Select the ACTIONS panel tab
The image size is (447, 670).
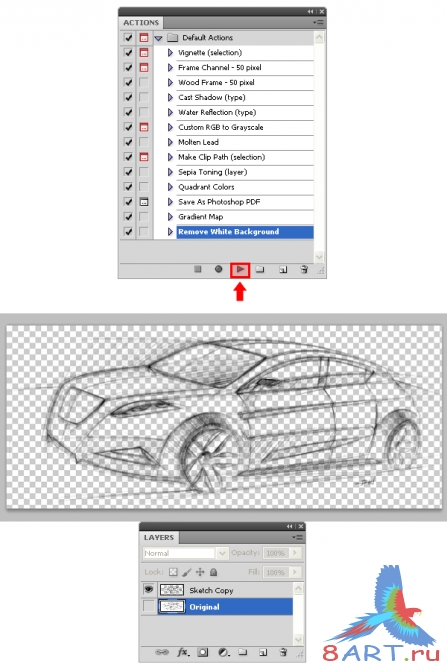(141, 23)
